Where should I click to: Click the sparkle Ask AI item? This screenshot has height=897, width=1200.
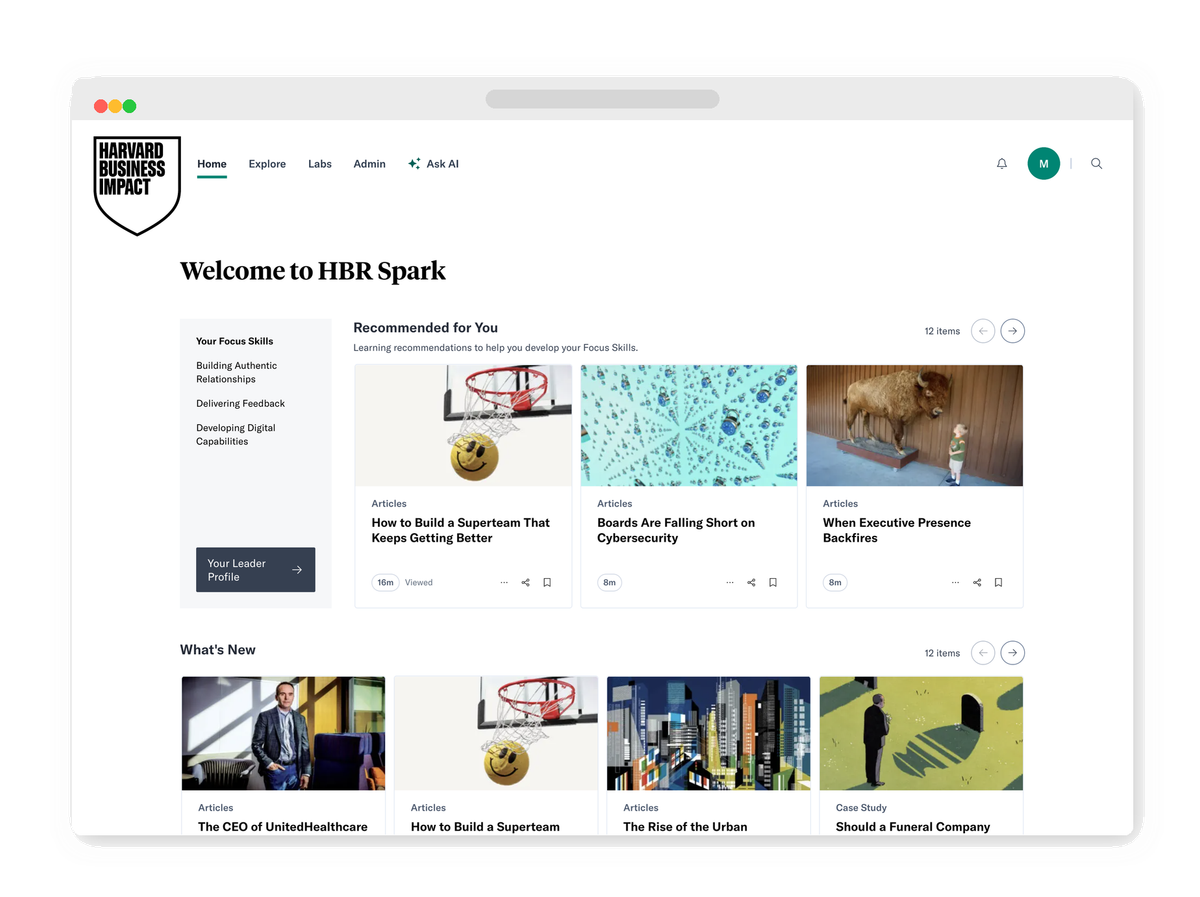[433, 164]
